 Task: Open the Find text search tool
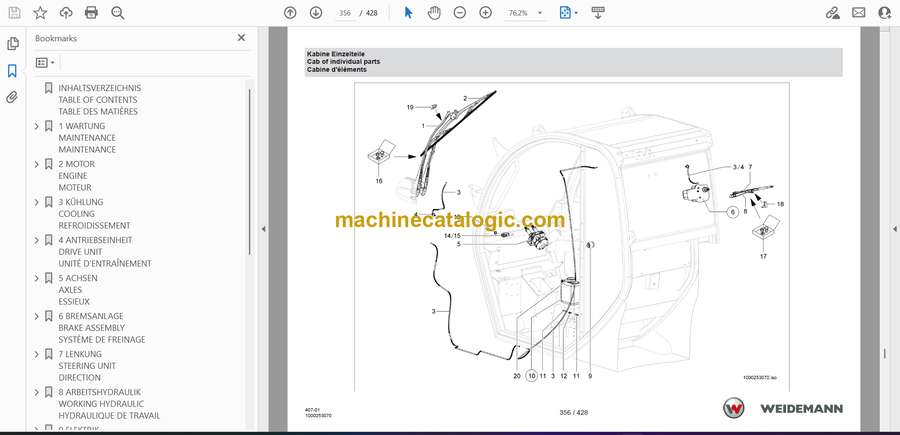118,13
